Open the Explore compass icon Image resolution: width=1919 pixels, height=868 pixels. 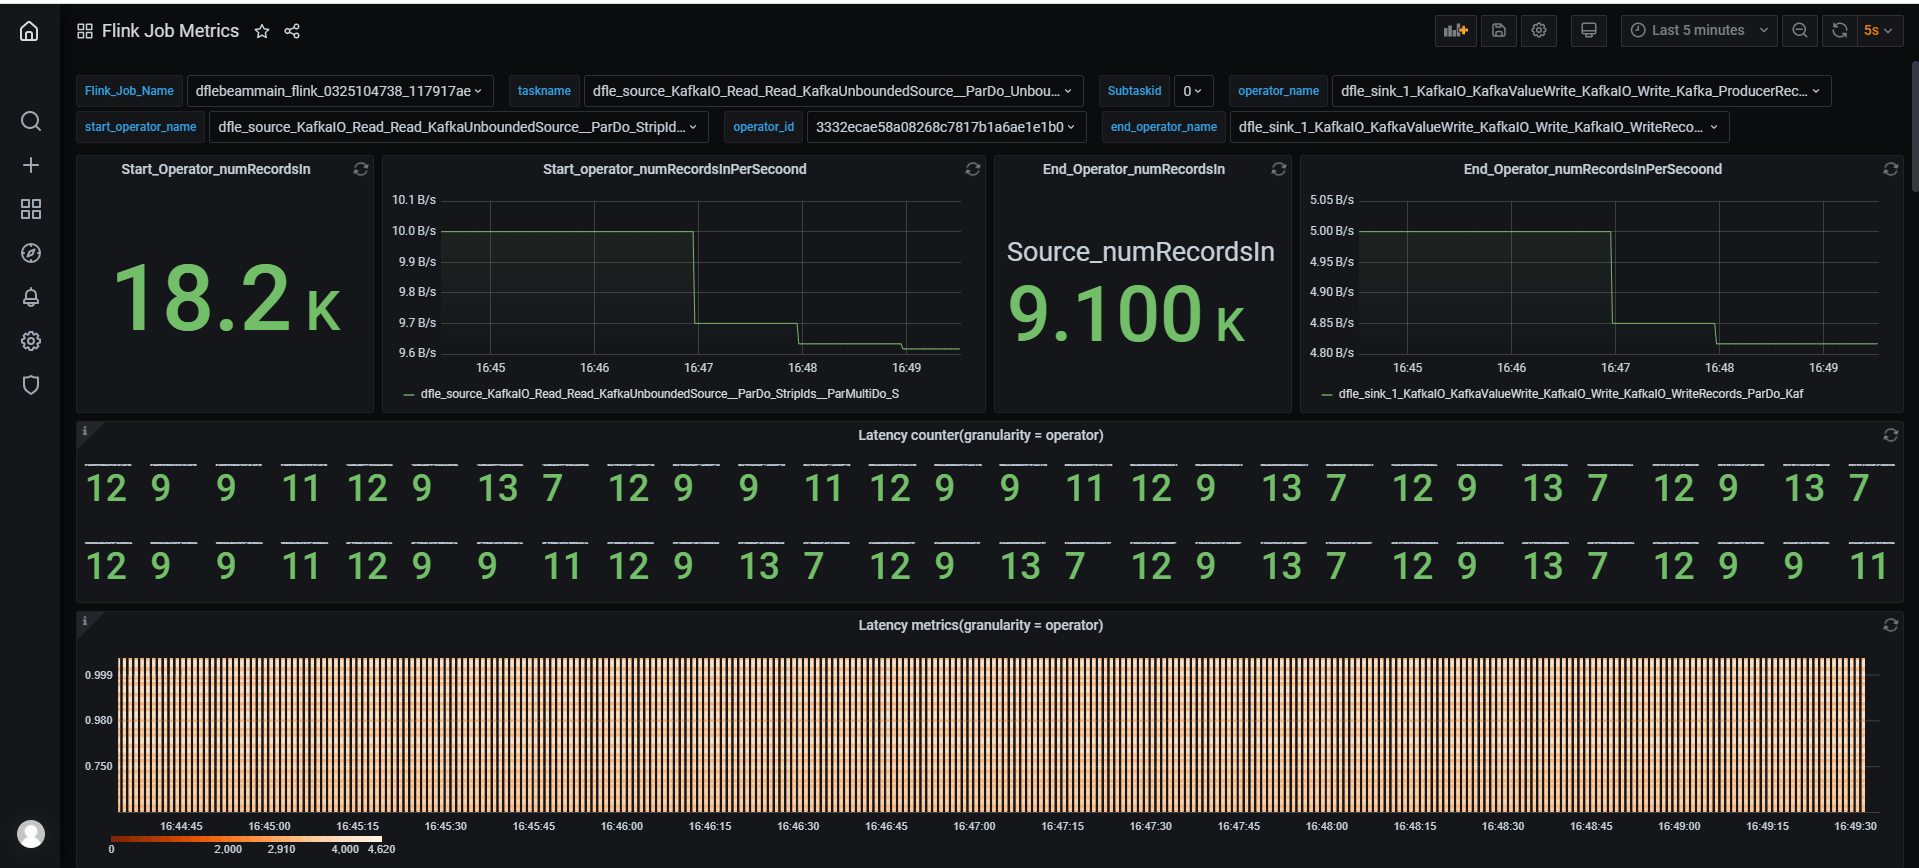pyautogui.click(x=31, y=253)
